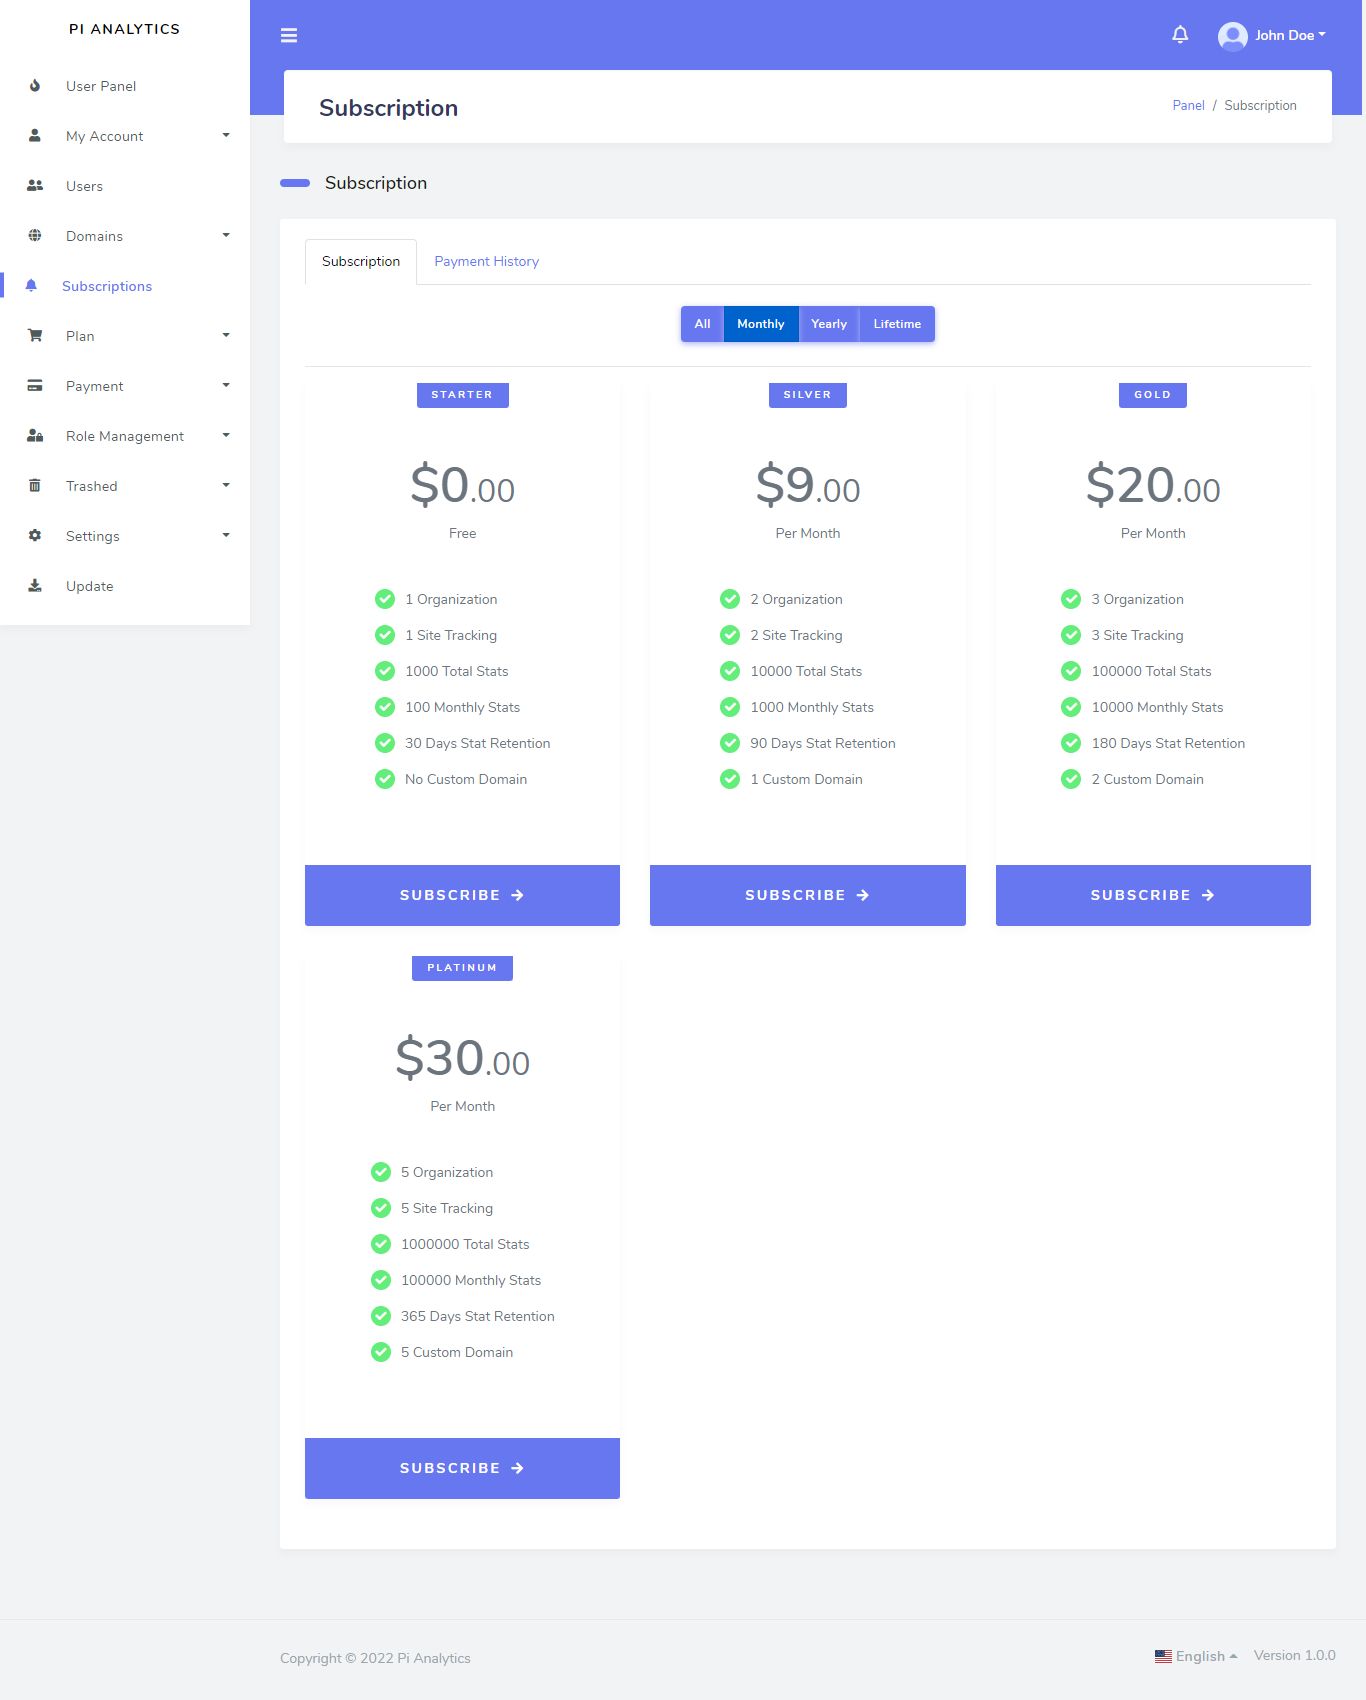Click the $30.00 Platinum price
The width and height of the screenshot is (1366, 1700).
coord(462,1058)
